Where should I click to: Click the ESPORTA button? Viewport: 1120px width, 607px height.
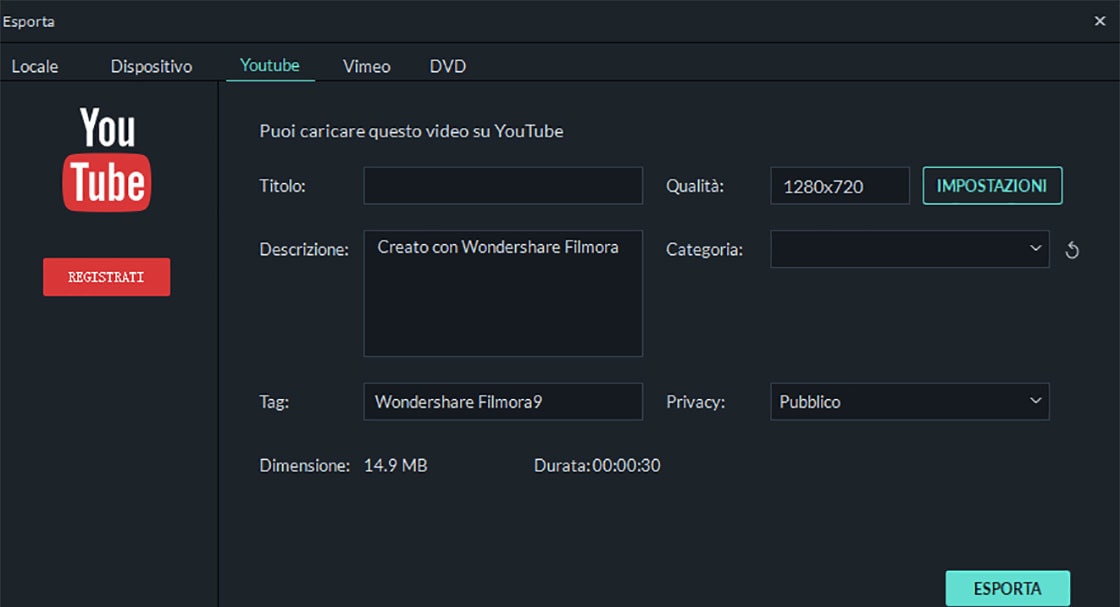pos(1007,588)
